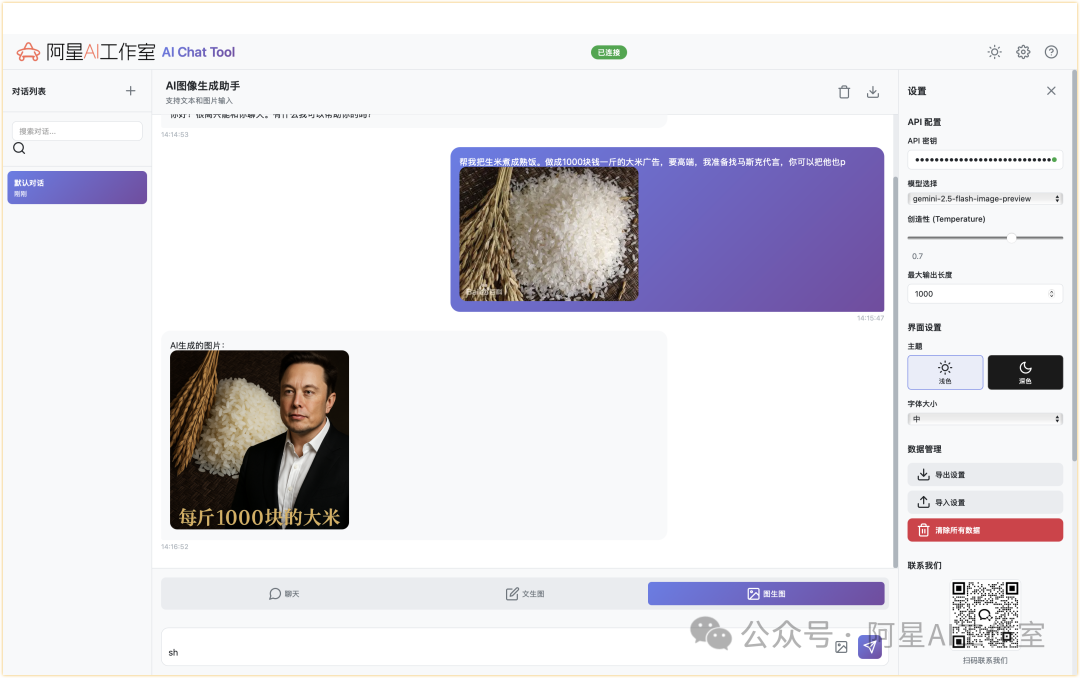The height and width of the screenshot is (678, 1080).
Task: Adjust the Temperature slider handle
Action: pyautogui.click(x=1011, y=238)
